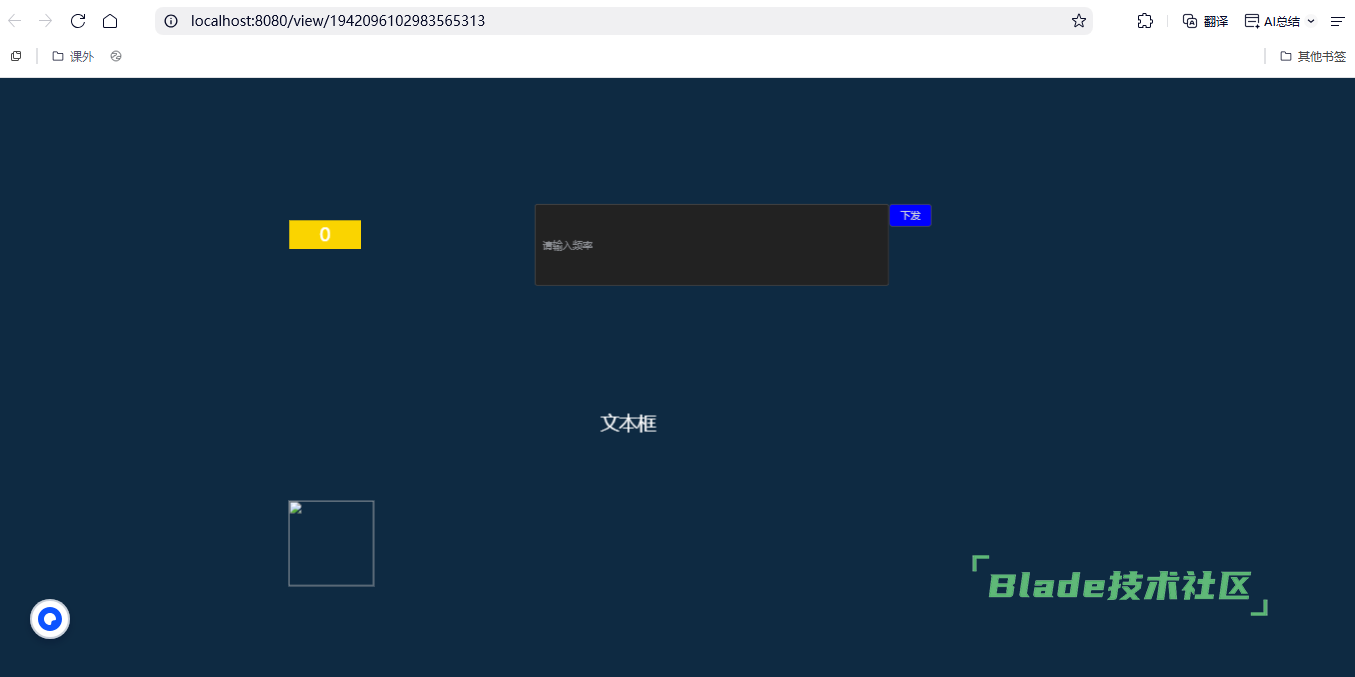View site info icon beside localhost URL
The width and height of the screenshot is (1355, 677).
171,21
